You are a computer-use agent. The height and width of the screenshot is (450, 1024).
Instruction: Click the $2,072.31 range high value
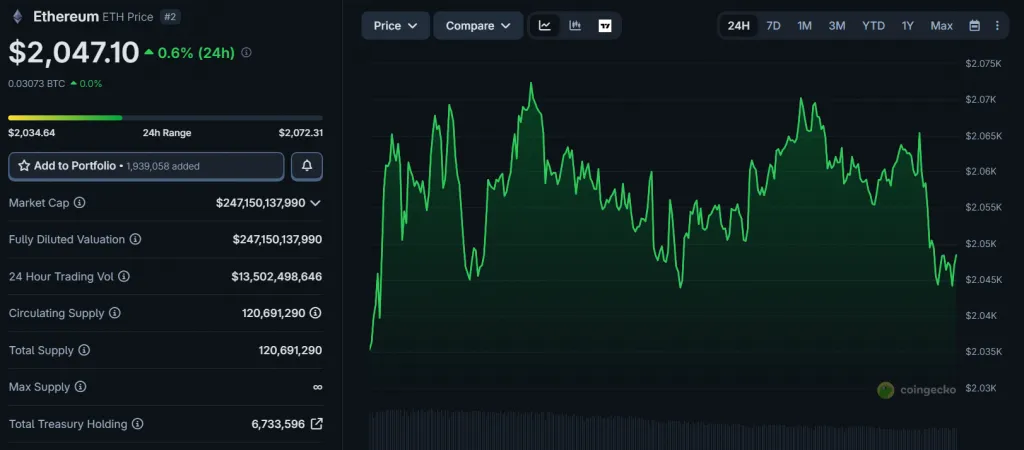(300, 133)
